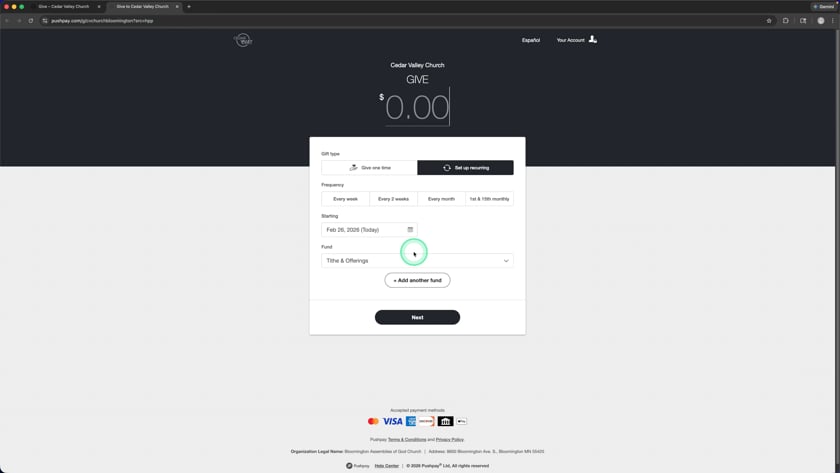Screen dimensions: 840x473
Task: Open browser extensions puzzle icon
Action: point(785,21)
